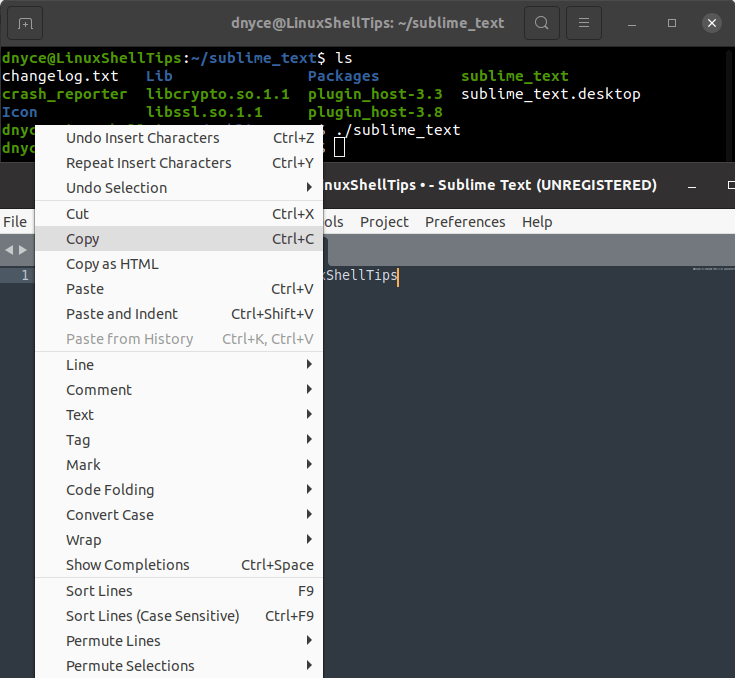735x678 pixels.
Task: Click Cut in the Edit menu
Action: coord(179,214)
